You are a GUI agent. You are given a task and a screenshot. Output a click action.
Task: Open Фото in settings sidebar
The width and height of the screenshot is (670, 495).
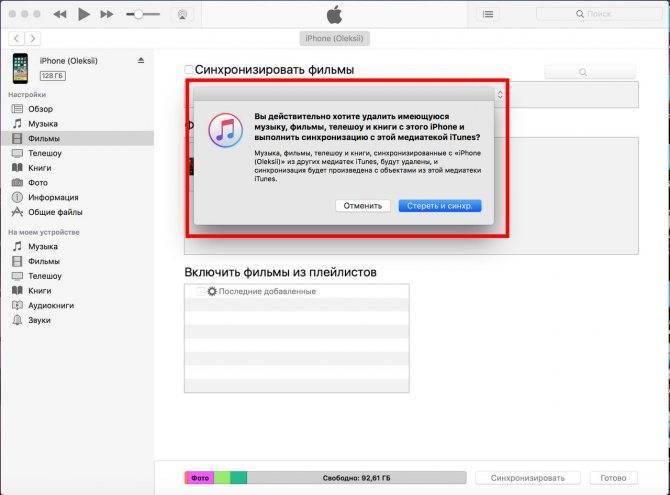tap(38, 183)
